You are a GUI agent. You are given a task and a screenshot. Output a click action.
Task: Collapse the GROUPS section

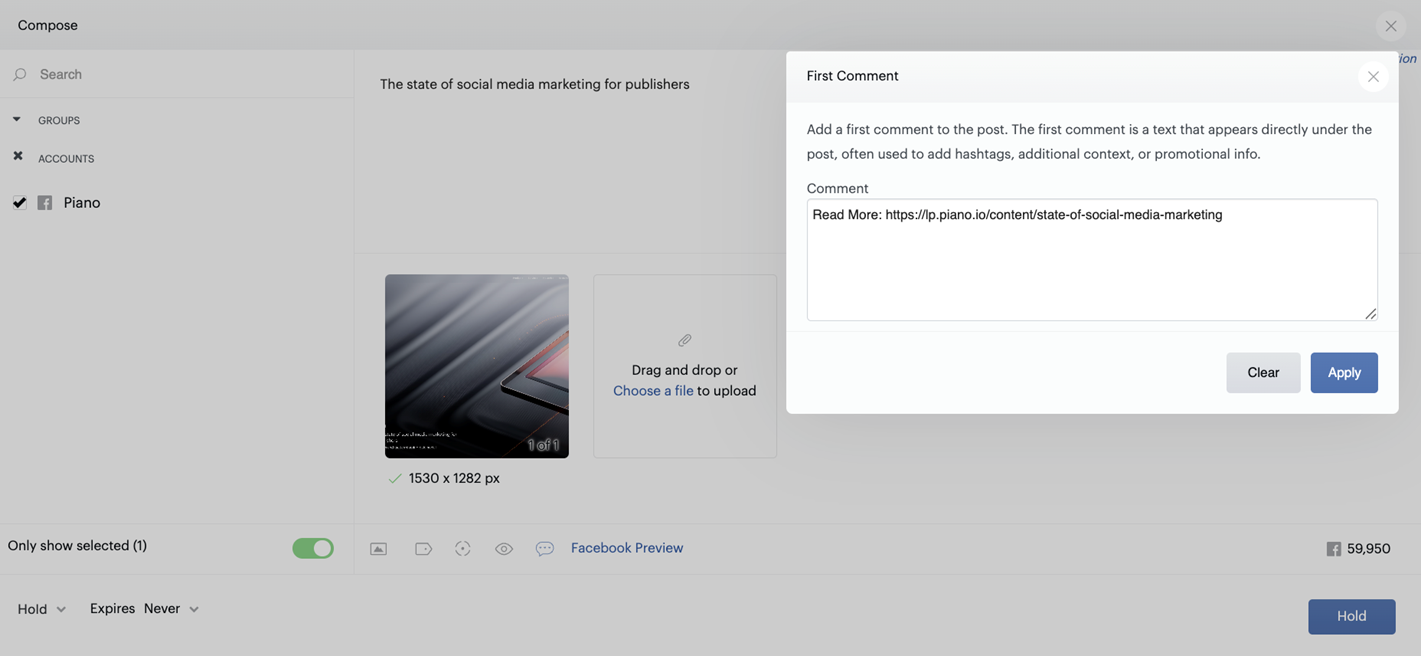tap(17, 120)
